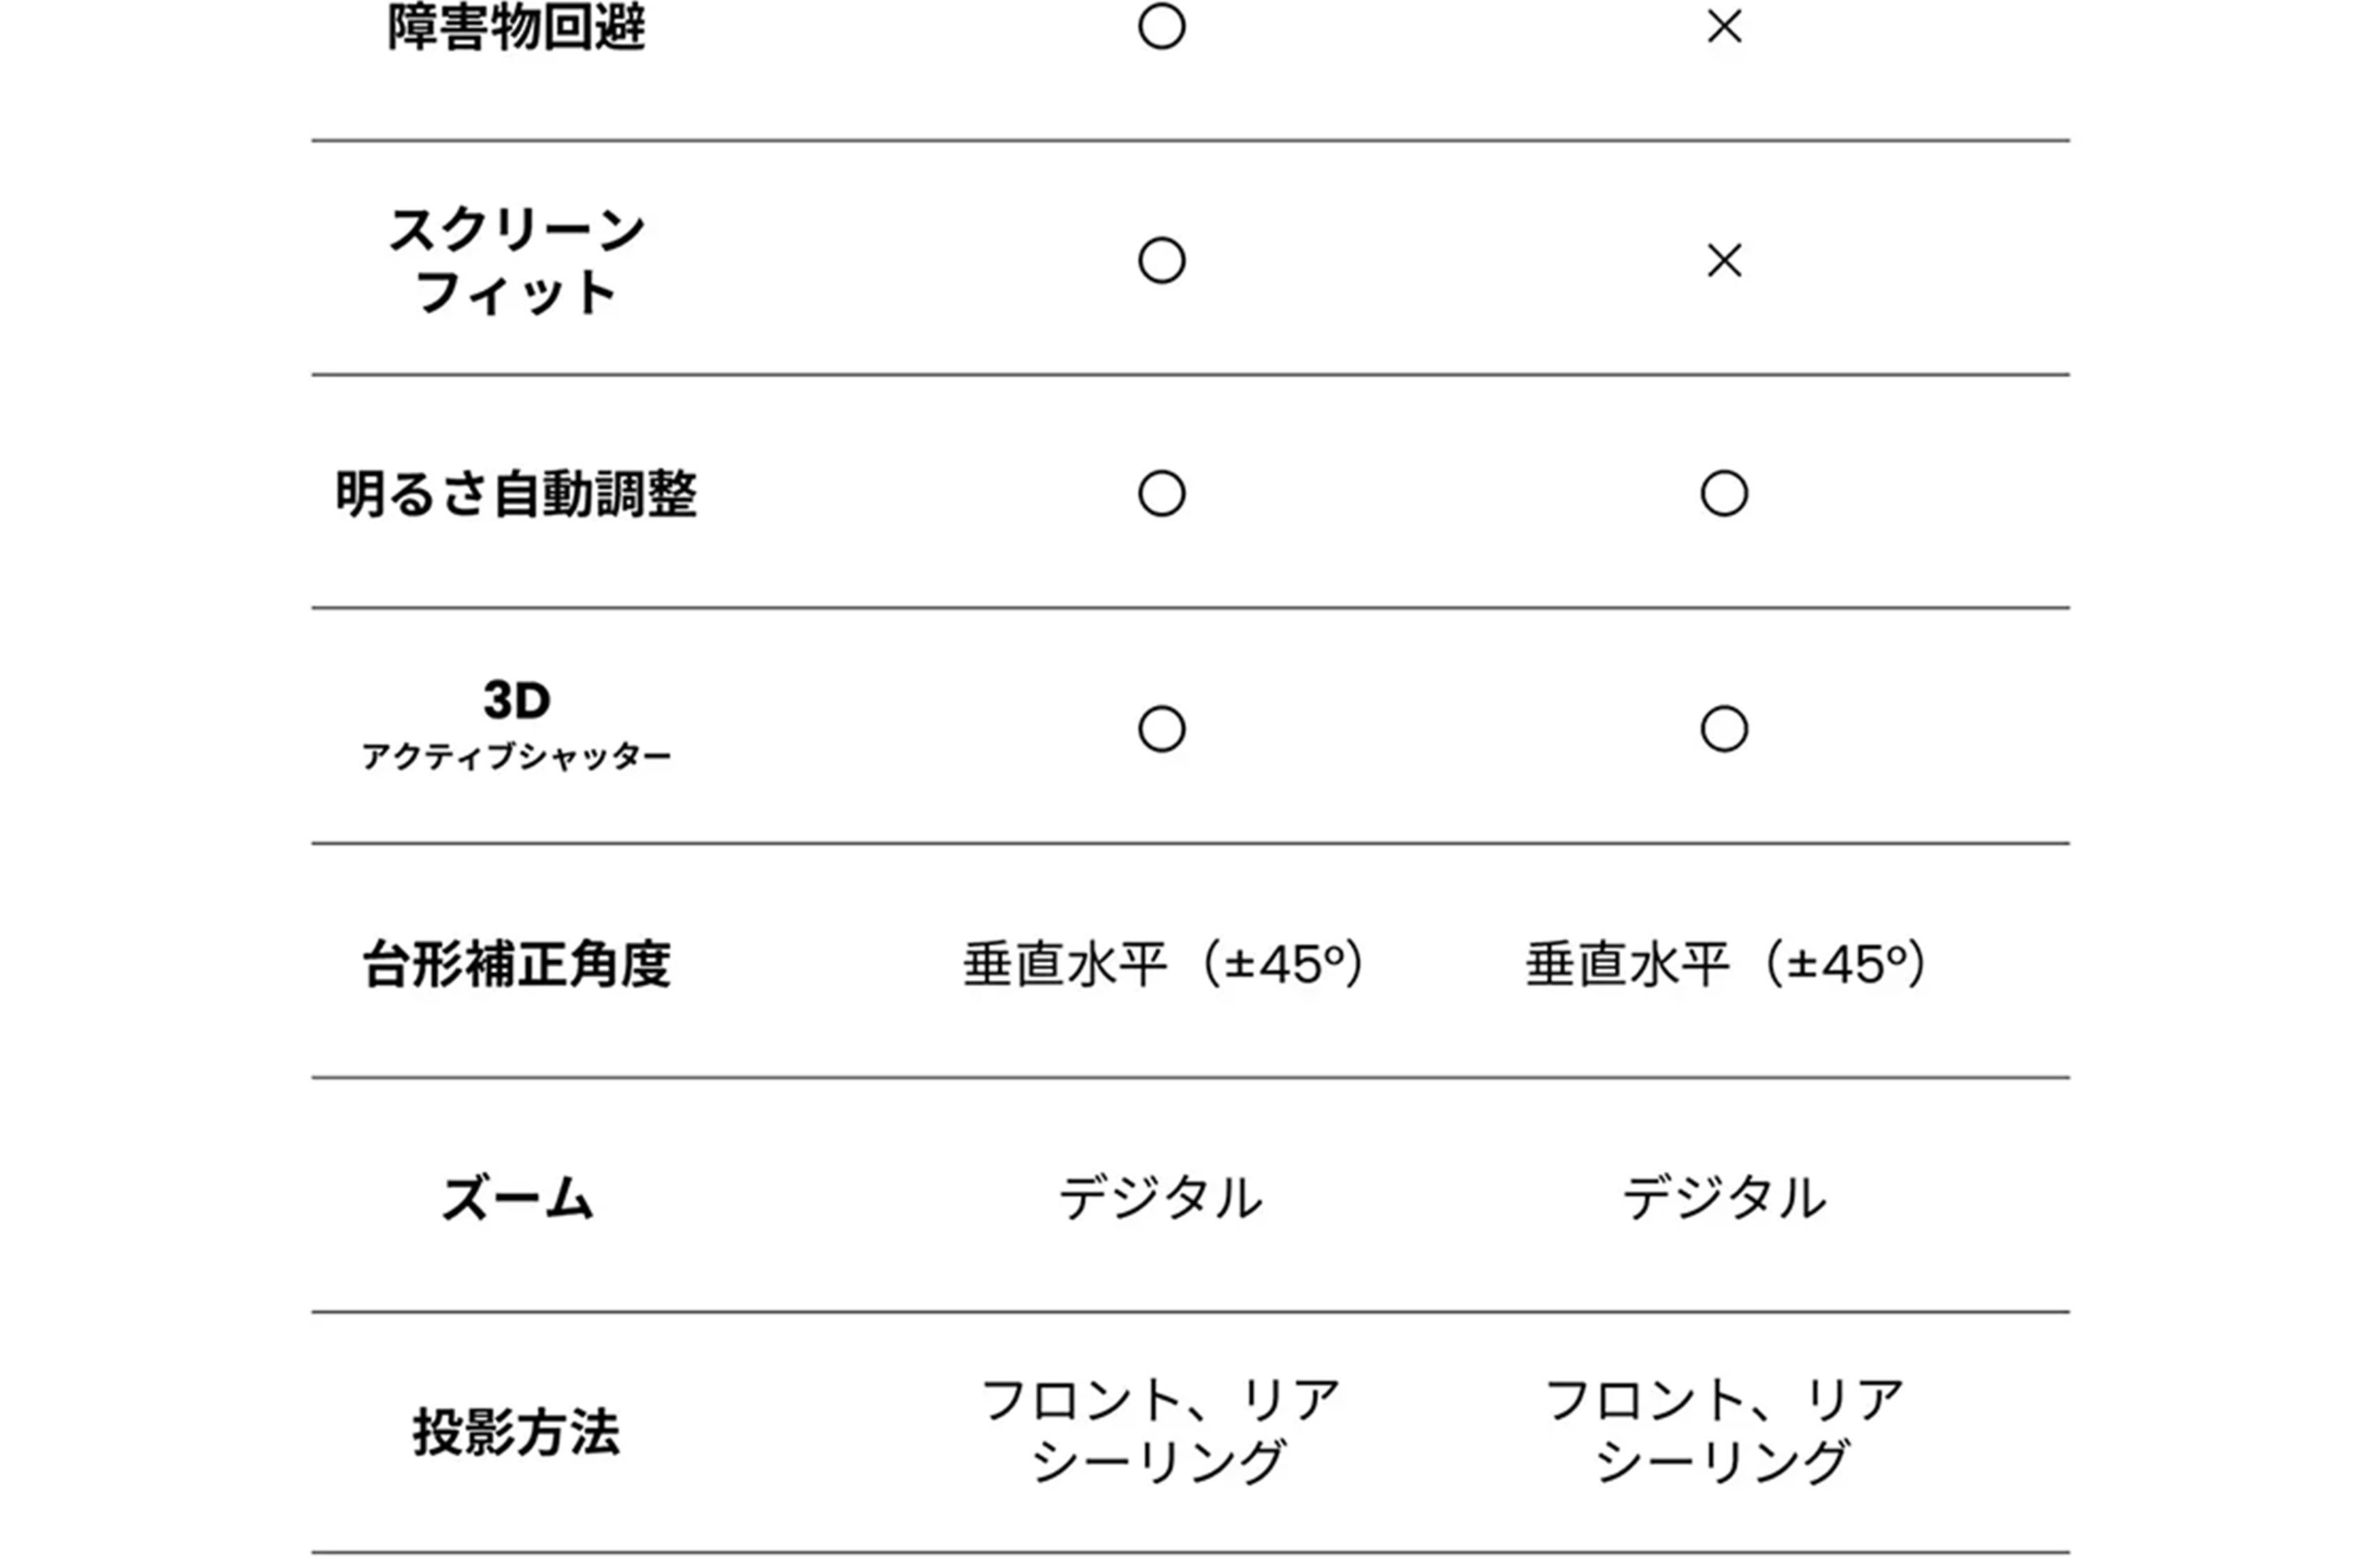This screenshot has width=2380, height=1557.
Task: Click the 明るさ自動調整 row heading
Action: click(516, 494)
